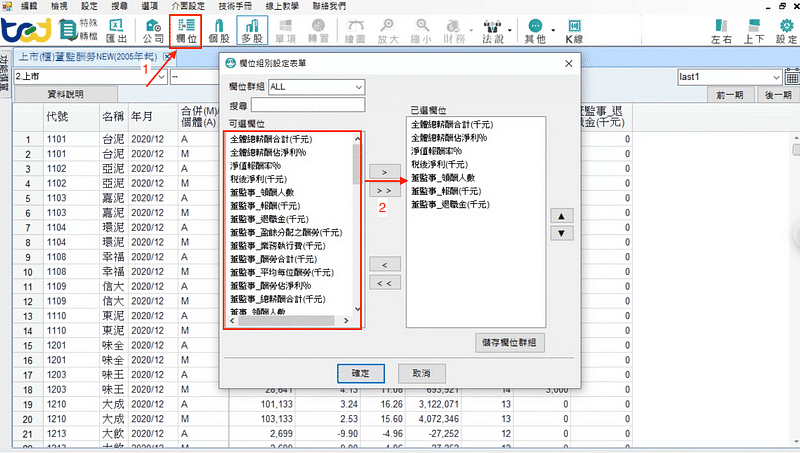Click the 左右 layout icon
The width and height of the screenshot is (800, 453).
pyautogui.click(x=722, y=29)
